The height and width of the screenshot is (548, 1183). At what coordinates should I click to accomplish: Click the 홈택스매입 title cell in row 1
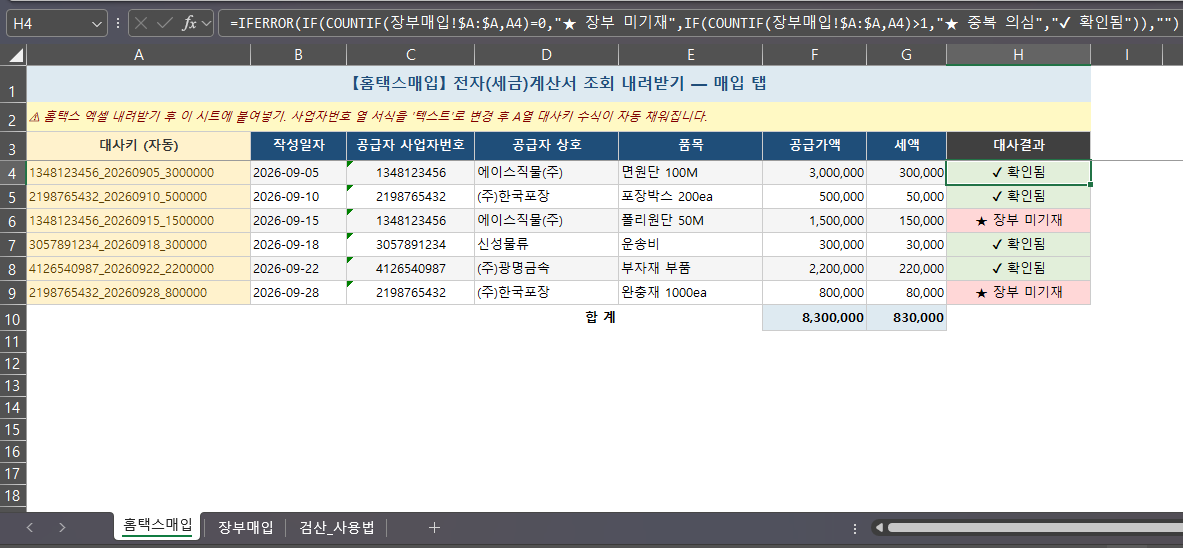coord(558,84)
